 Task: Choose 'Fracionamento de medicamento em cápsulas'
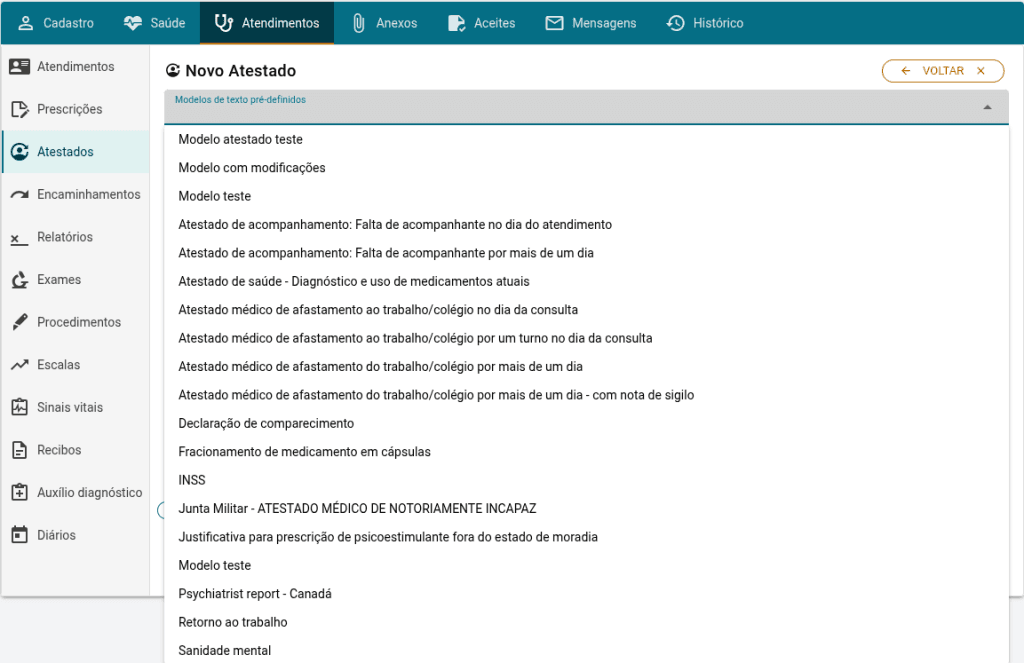click(586, 452)
